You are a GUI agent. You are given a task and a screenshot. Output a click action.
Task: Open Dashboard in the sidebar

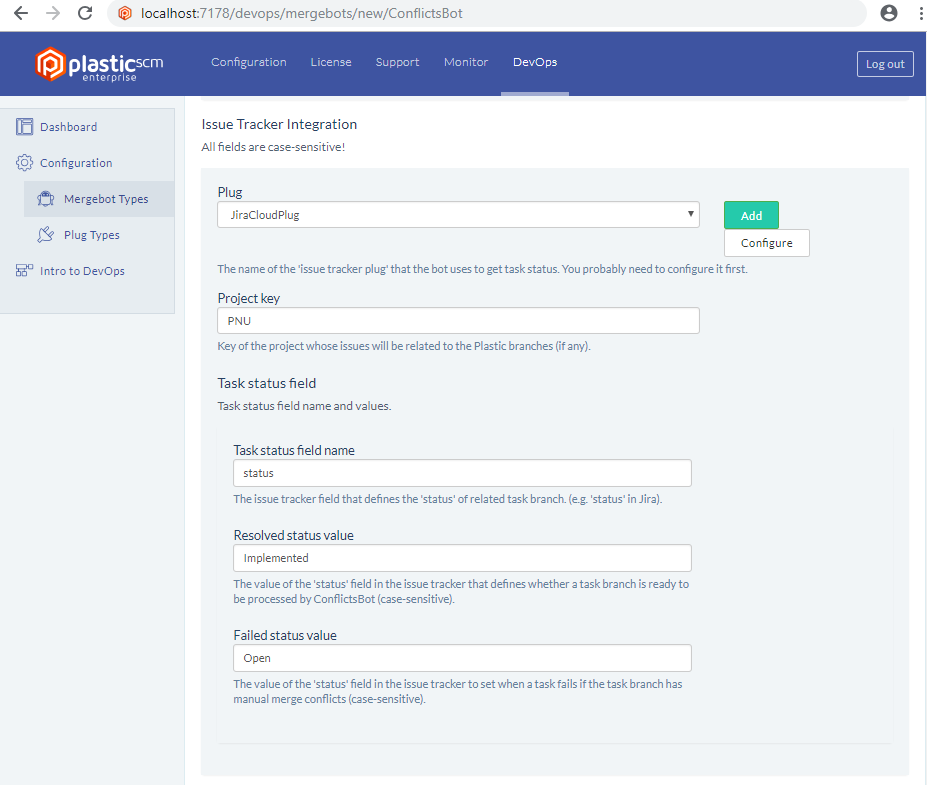coord(69,126)
